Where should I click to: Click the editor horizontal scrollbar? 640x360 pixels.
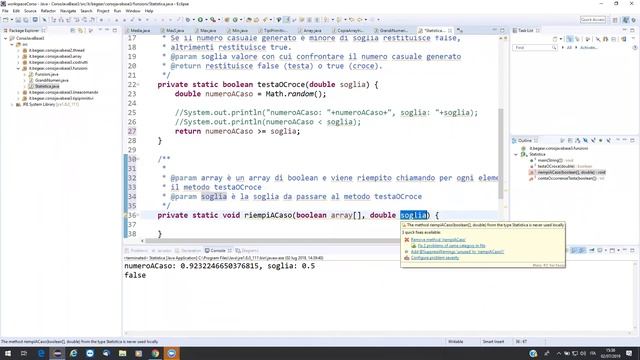pyautogui.click(x=272, y=241)
